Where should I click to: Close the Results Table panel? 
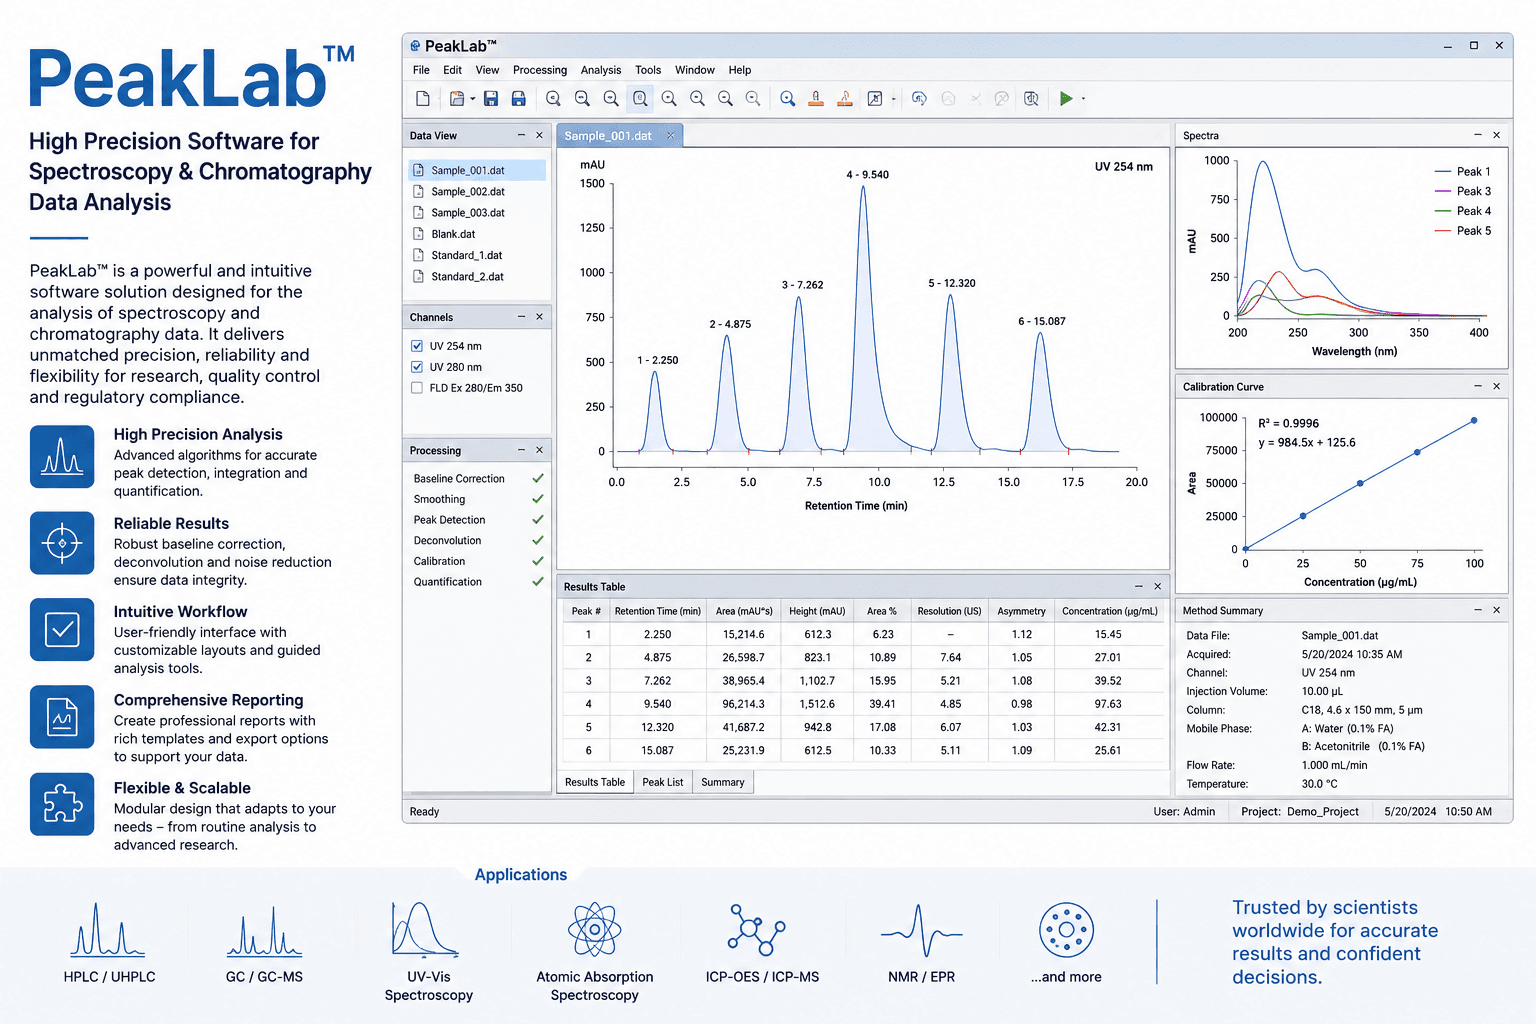(1158, 586)
